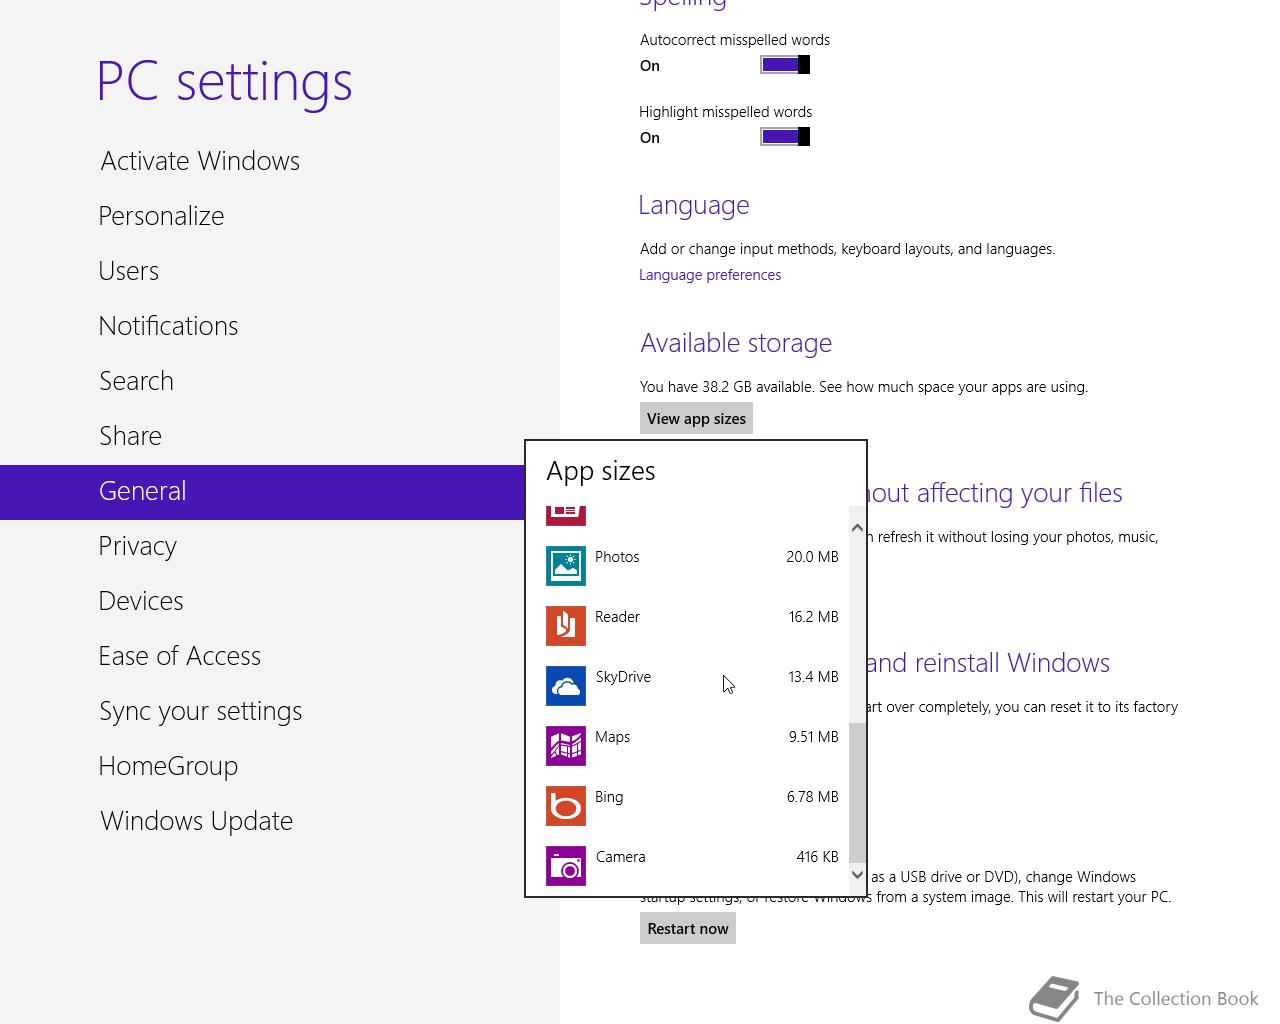Click the PC settings title
1280x1024 pixels.
coord(224,81)
